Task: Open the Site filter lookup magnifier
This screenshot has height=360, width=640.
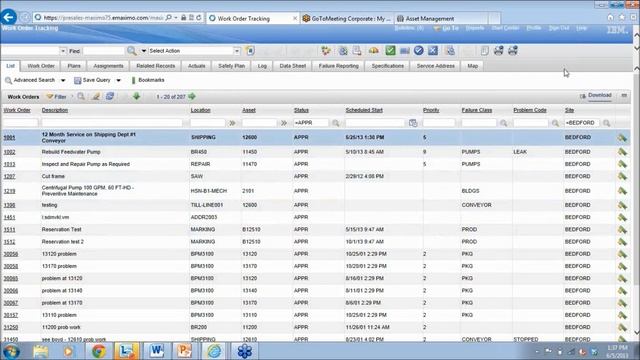Action: (x=607, y=123)
